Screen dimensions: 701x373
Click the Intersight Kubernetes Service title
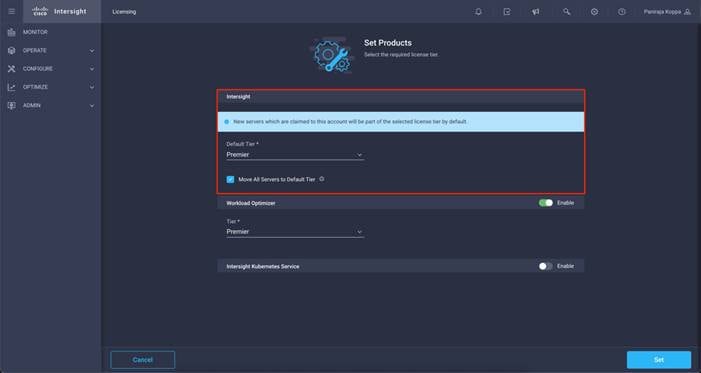point(263,267)
